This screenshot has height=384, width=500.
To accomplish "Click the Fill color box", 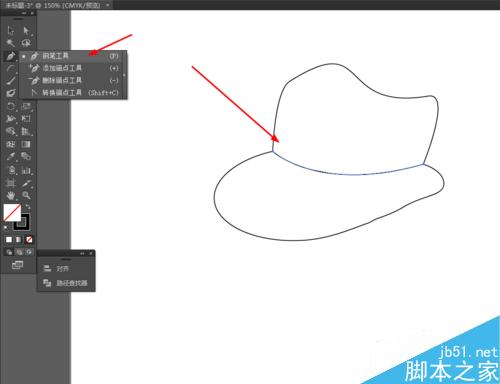I will (12, 212).
